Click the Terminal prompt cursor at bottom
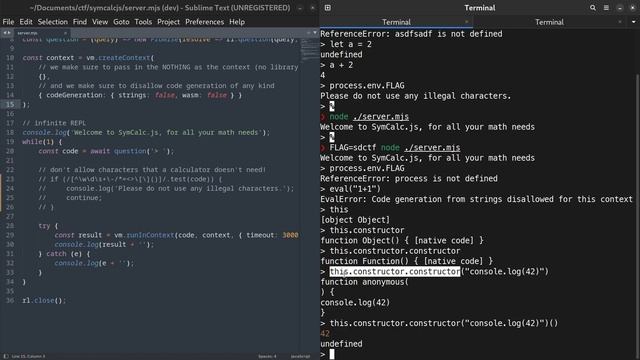Screen dimensions: 640x360 pos(332,354)
